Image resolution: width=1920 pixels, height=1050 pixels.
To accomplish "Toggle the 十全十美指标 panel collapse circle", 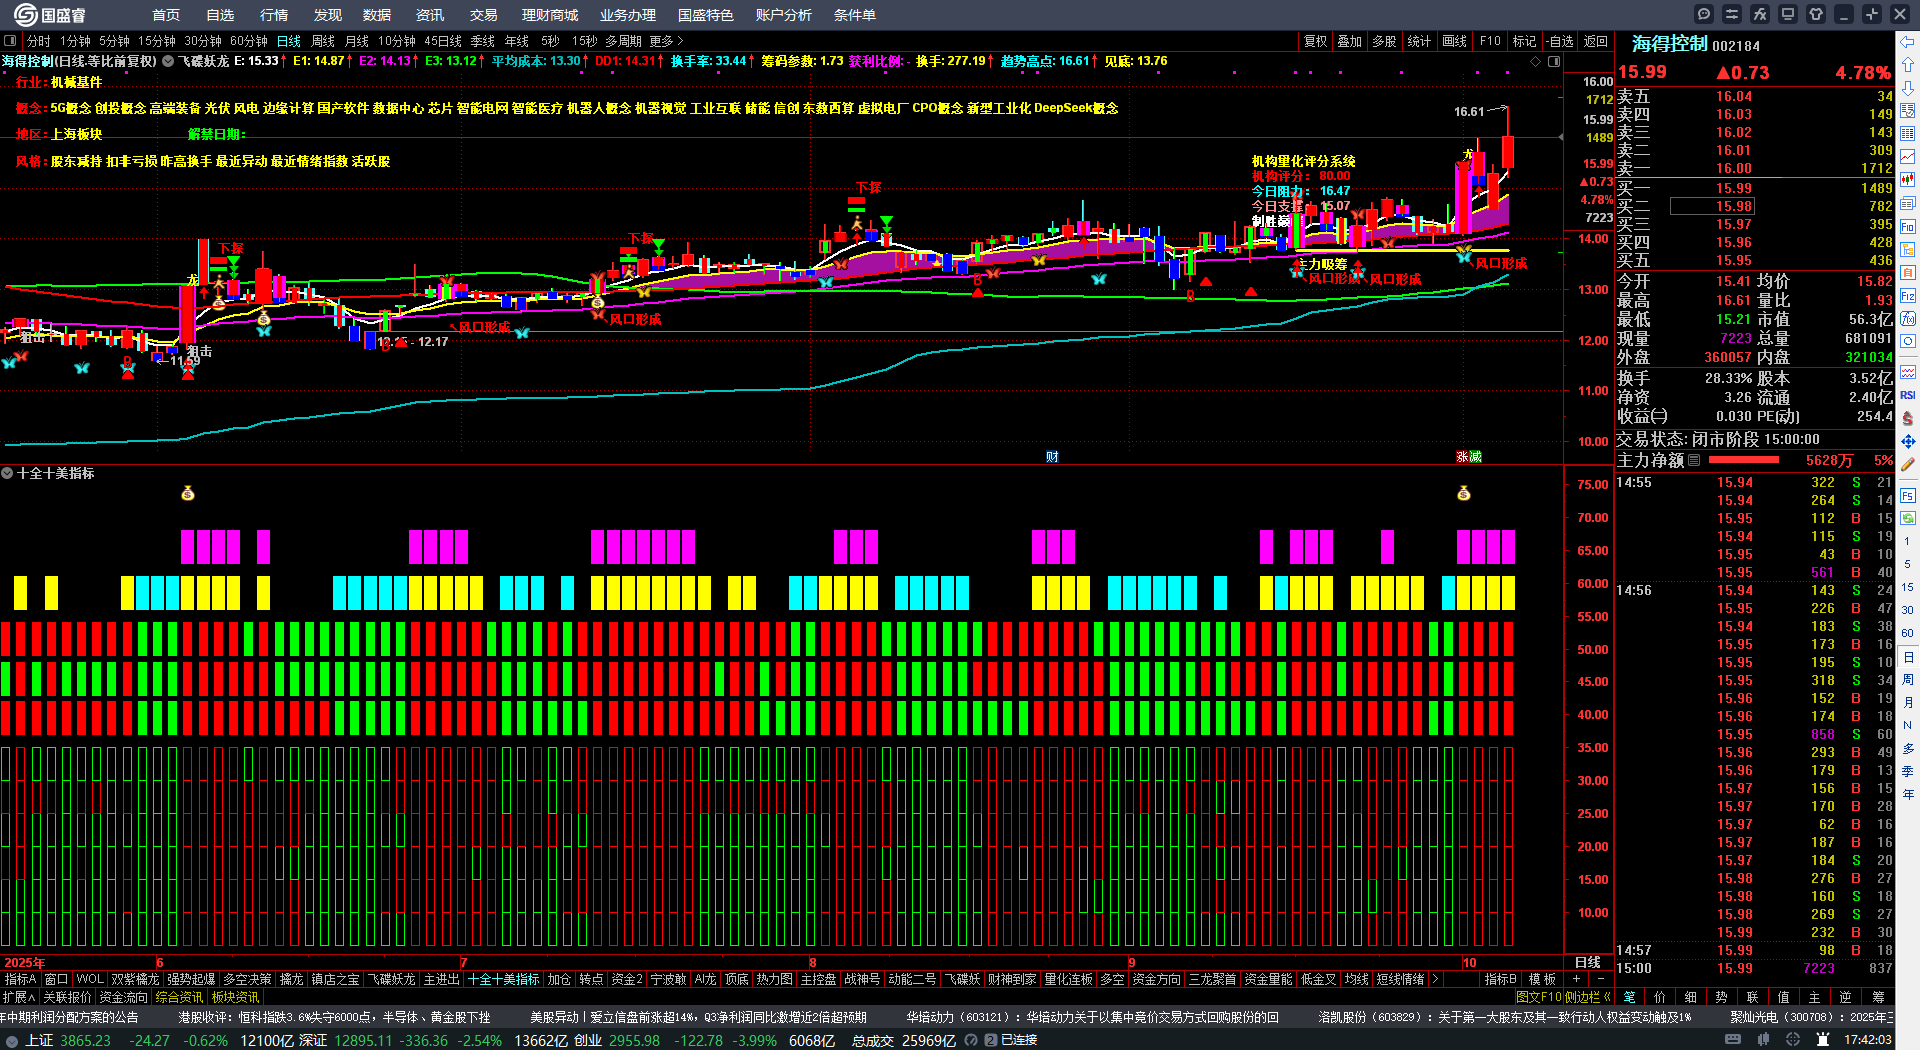I will tap(7, 473).
